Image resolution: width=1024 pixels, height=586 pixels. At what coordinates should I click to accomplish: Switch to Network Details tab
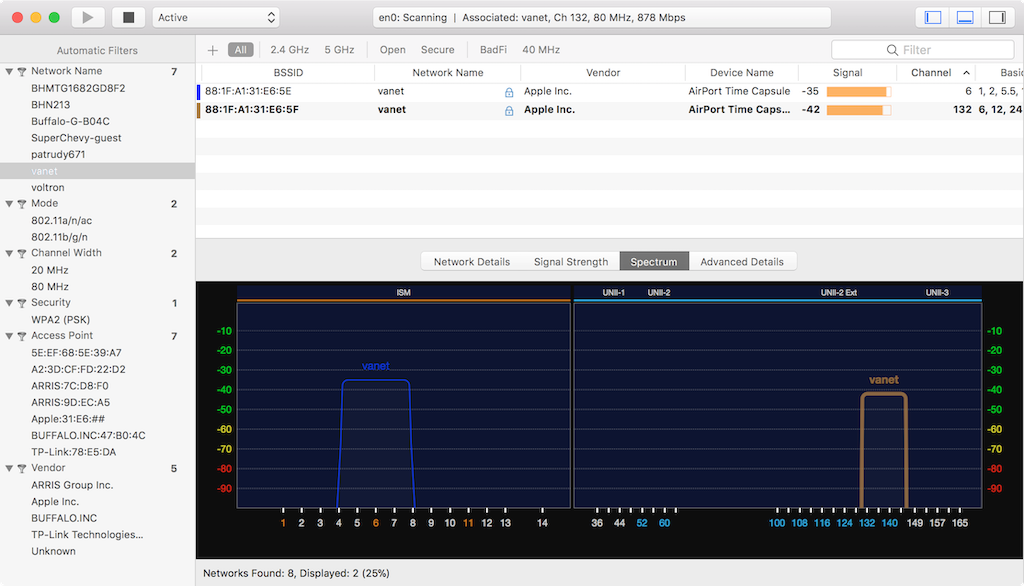(472, 261)
